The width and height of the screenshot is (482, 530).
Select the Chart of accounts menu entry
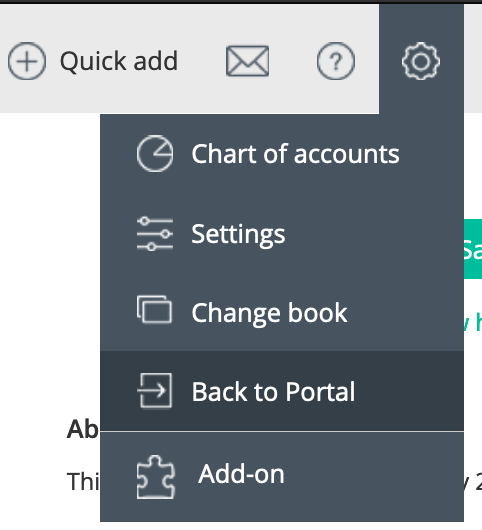click(282, 154)
